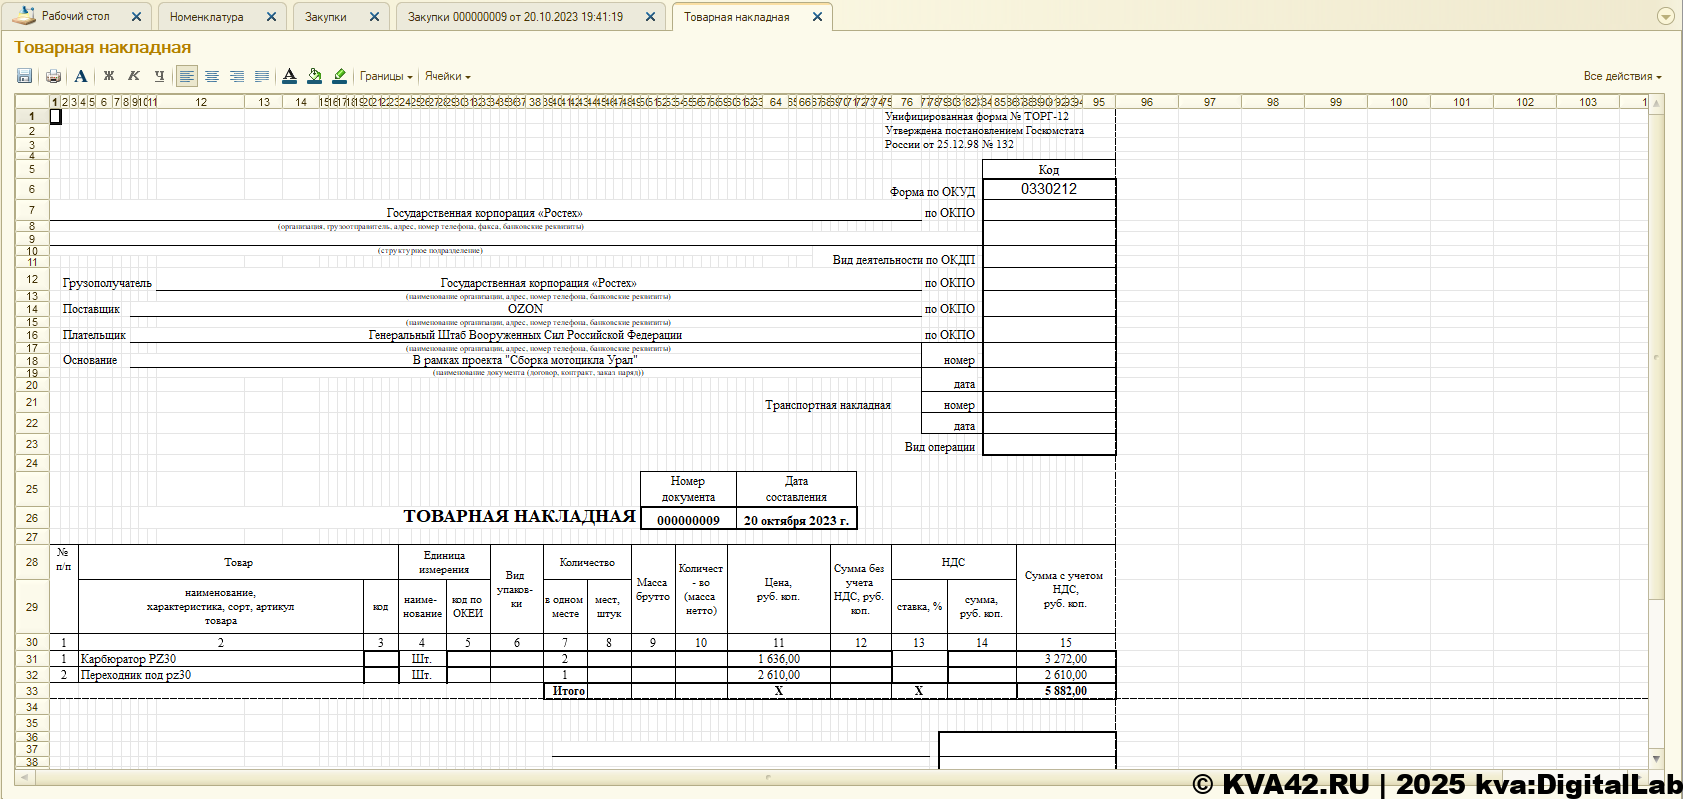Switch to the Закупки tab
Screen dimensions: 1683x799
(x=326, y=17)
